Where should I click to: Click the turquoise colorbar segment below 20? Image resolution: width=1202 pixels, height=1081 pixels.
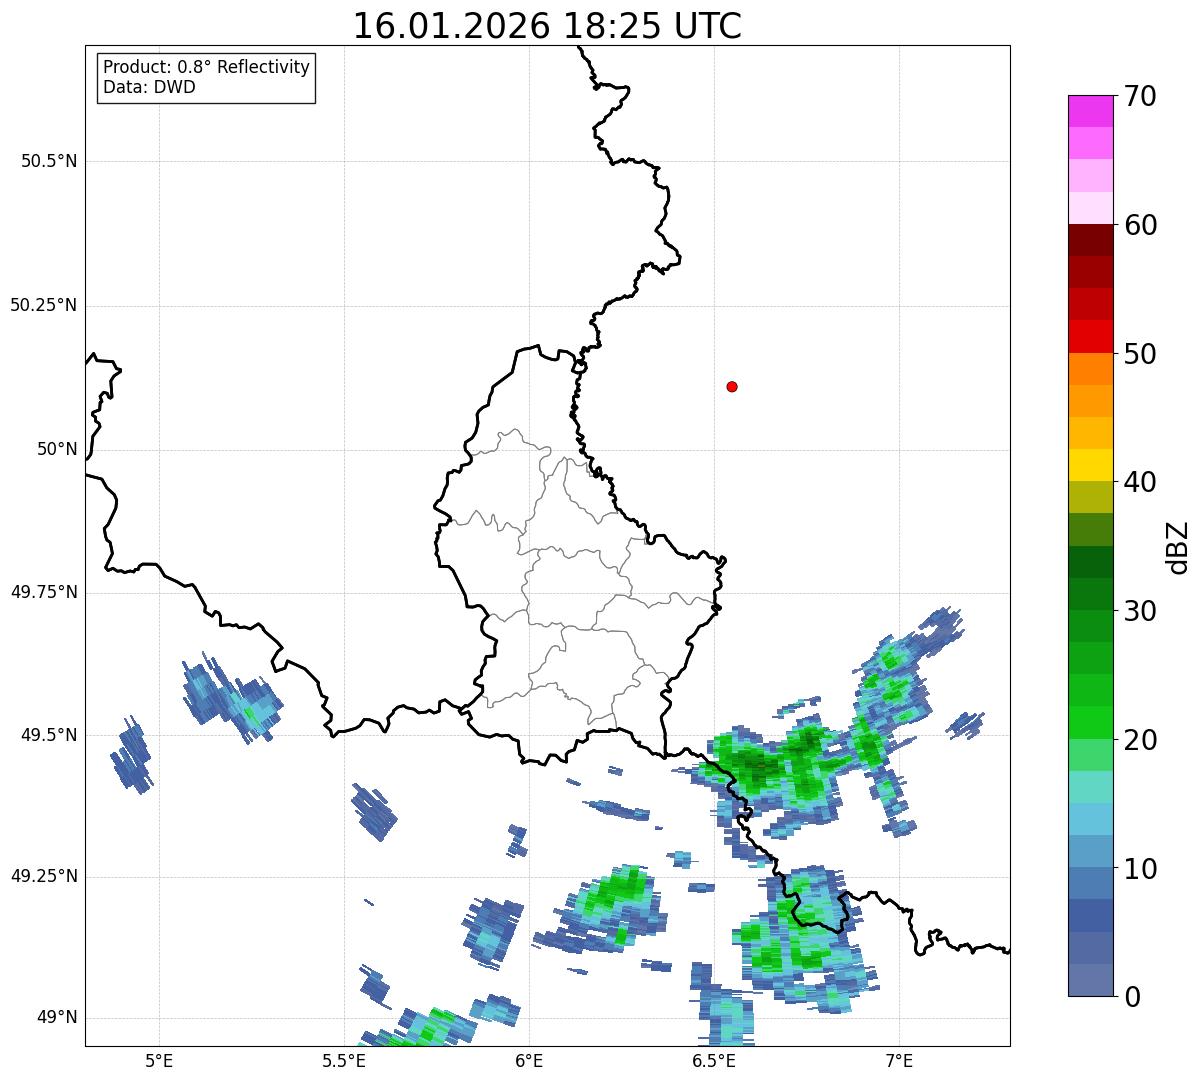(x=1090, y=787)
